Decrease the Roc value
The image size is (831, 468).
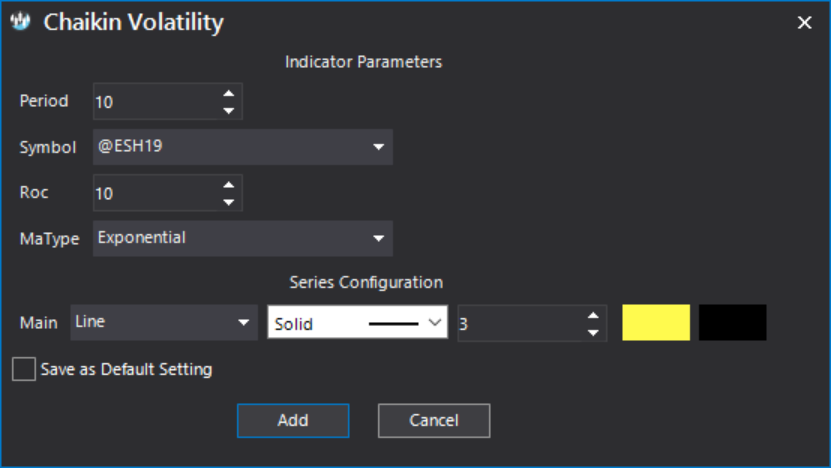[x=228, y=202]
